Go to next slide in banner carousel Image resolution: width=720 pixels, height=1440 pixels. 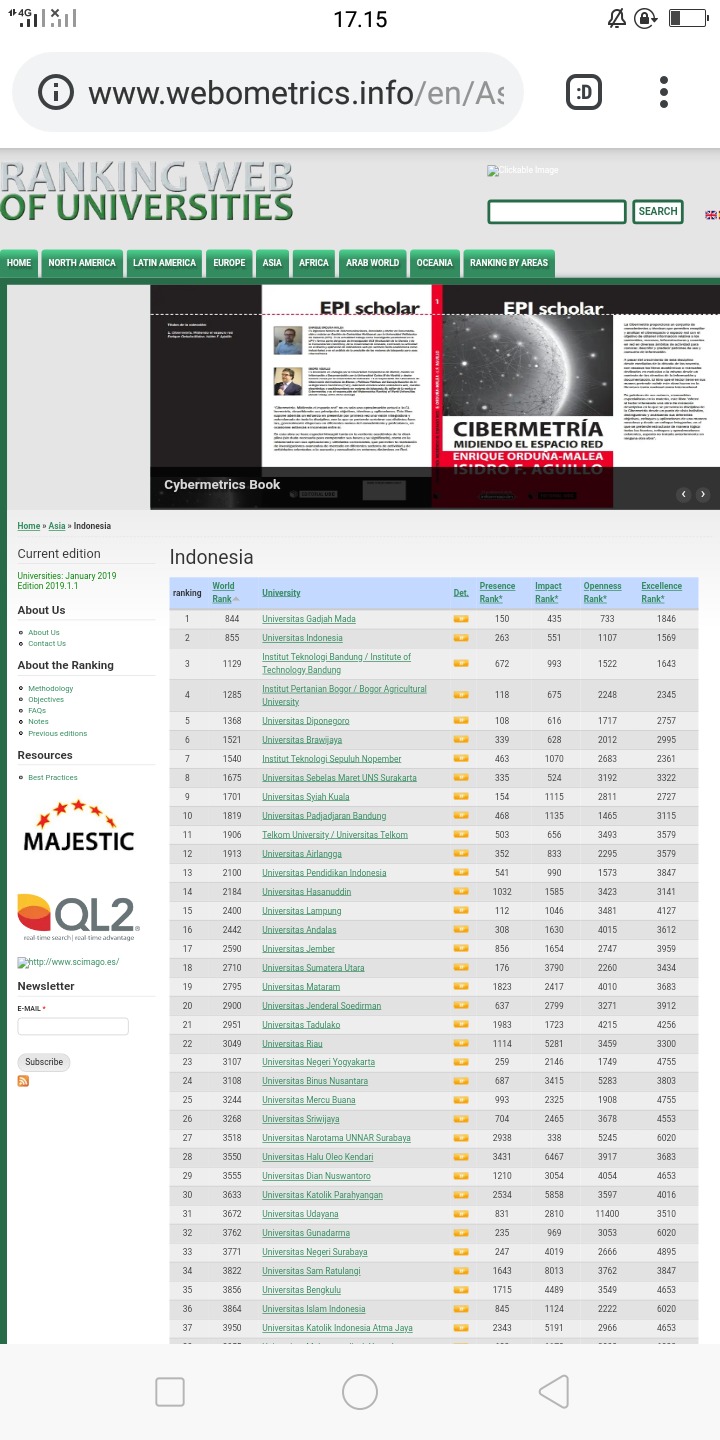[703, 494]
